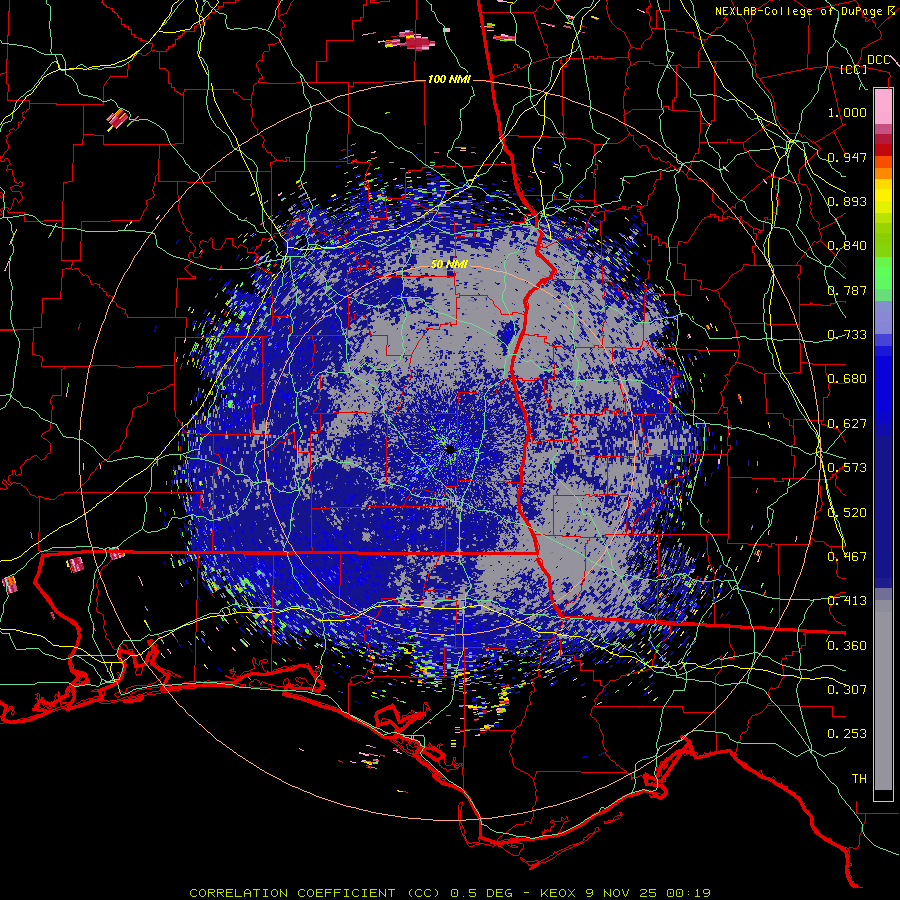Select the 0.307 scale value
The height and width of the screenshot is (900, 900).
click(847, 690)
